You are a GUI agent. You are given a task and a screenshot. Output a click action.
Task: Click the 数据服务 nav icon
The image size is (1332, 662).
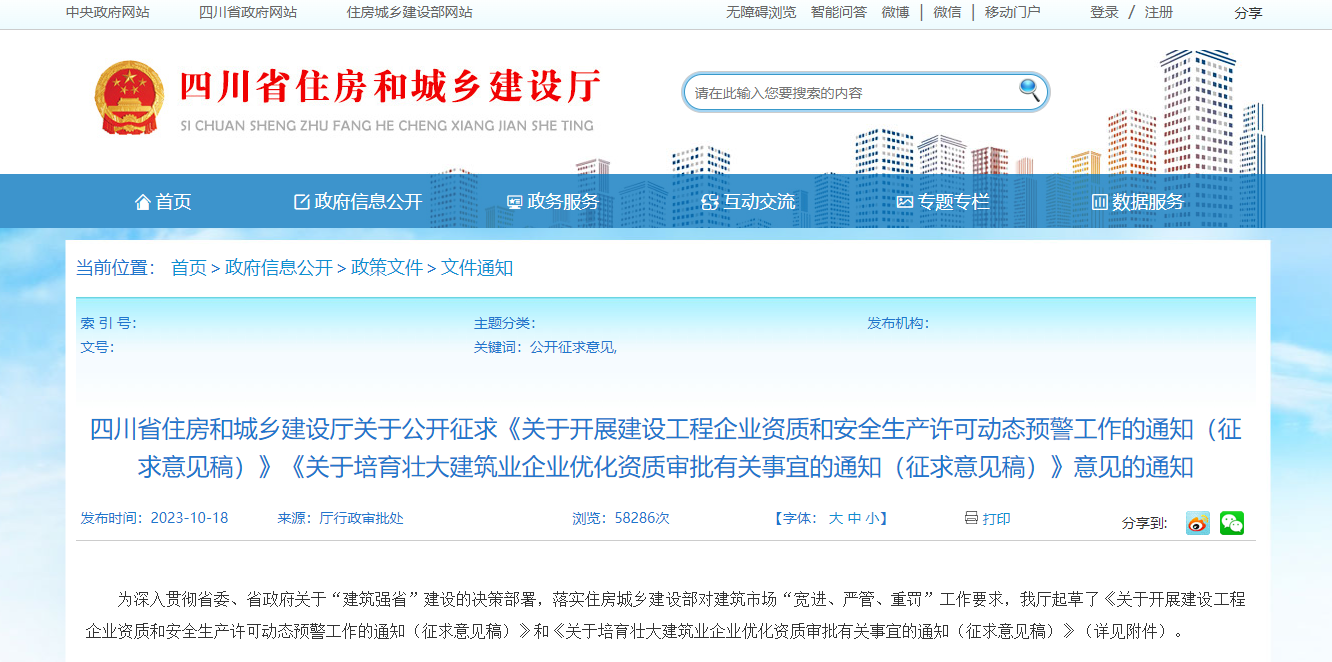point(1098,200)
